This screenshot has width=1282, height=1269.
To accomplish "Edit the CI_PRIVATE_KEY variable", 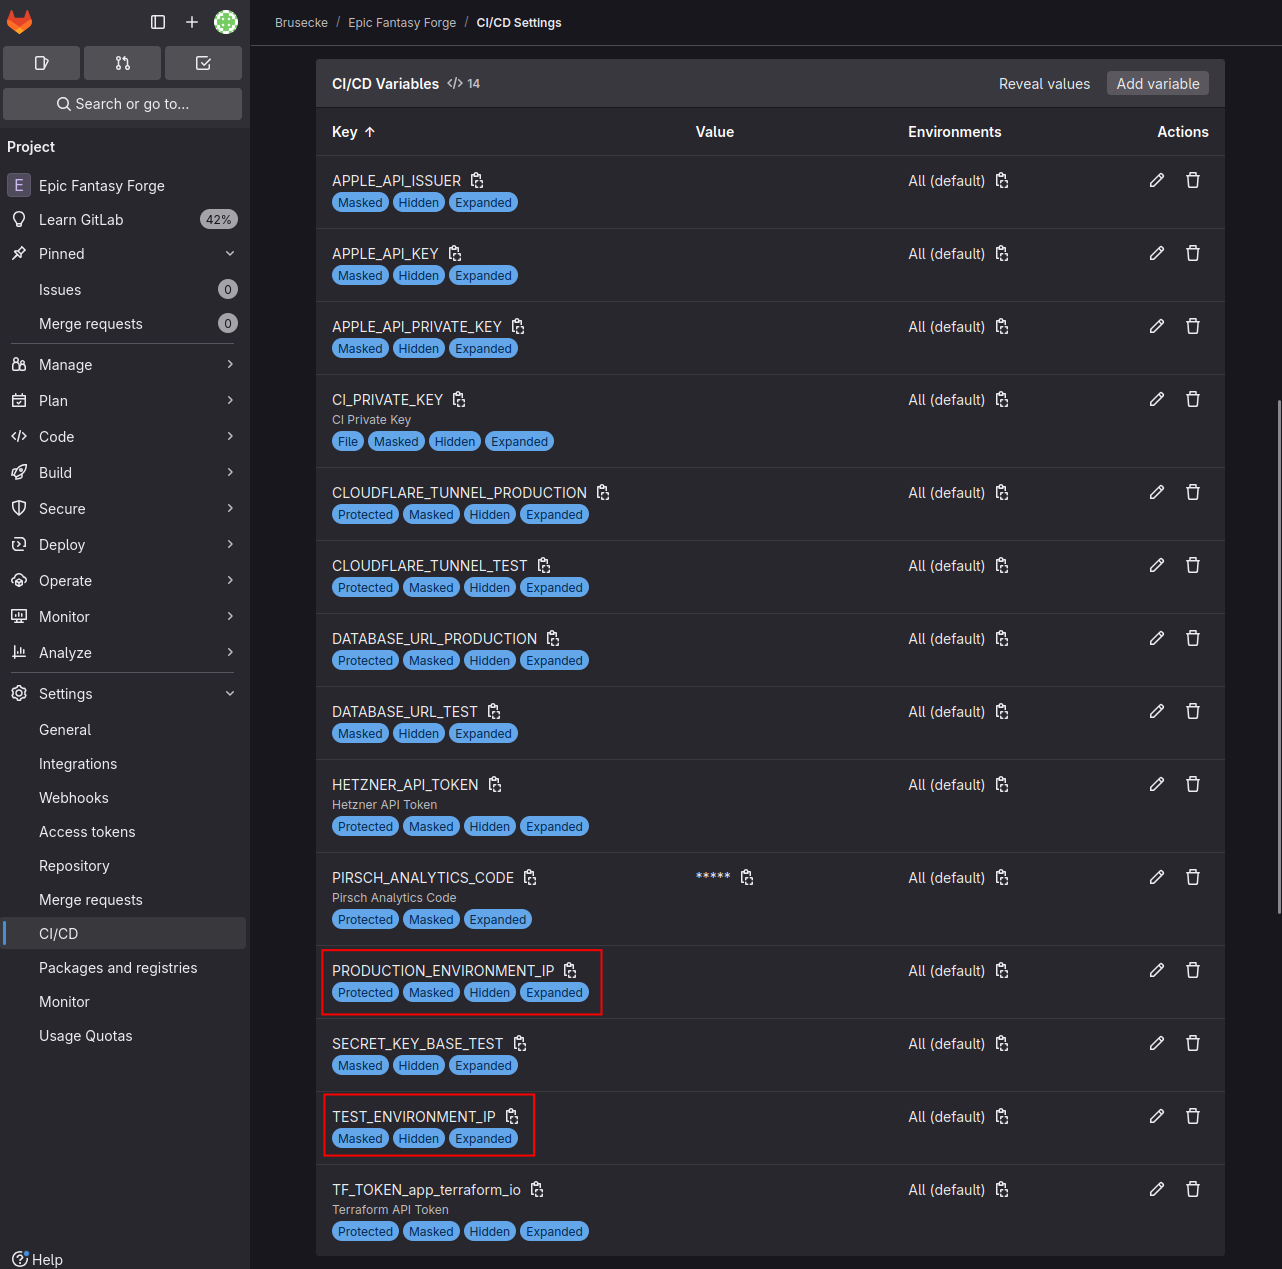I will (x=1157, y=400).
